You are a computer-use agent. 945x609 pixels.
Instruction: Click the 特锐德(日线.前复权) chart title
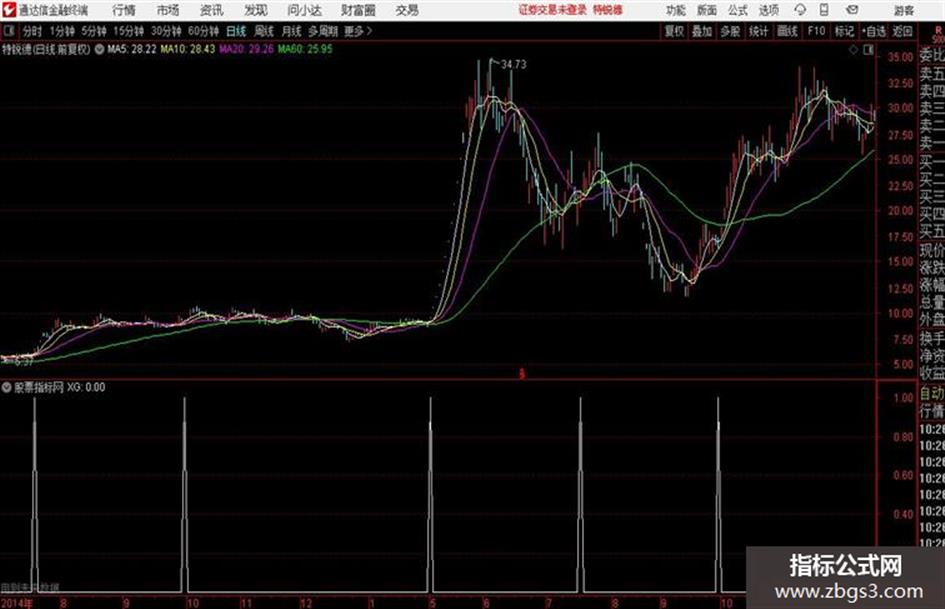(46, 49)
